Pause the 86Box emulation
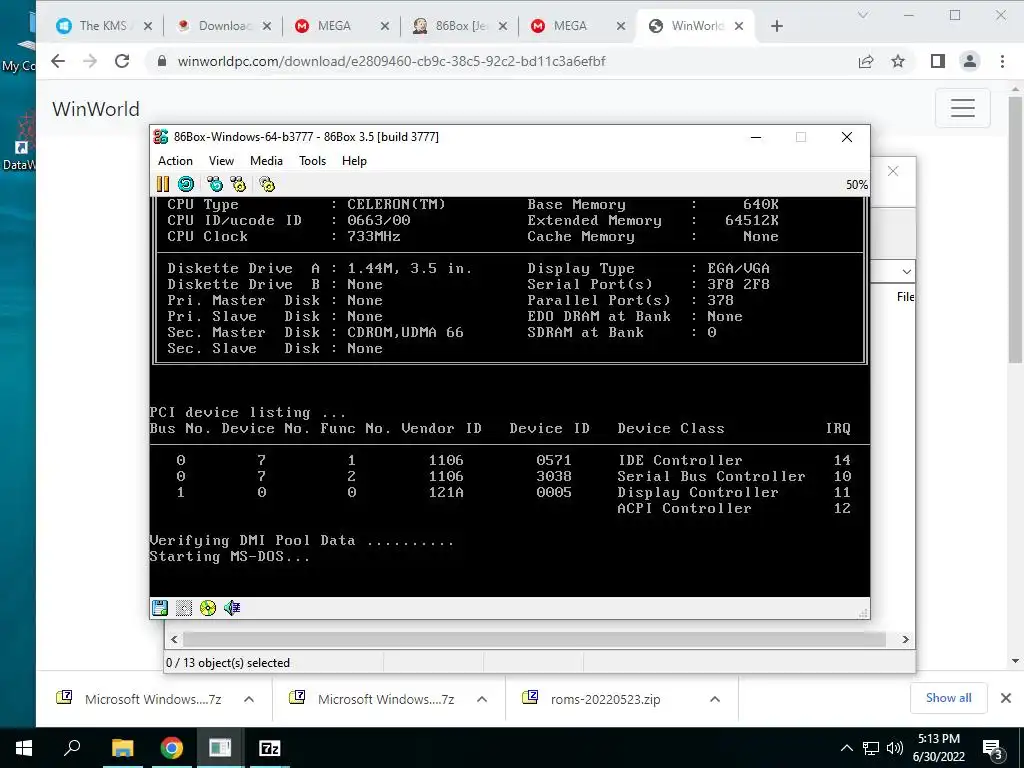Image resolution: width=1024 pixels, height=768 pixels. (x=163, y=184)
